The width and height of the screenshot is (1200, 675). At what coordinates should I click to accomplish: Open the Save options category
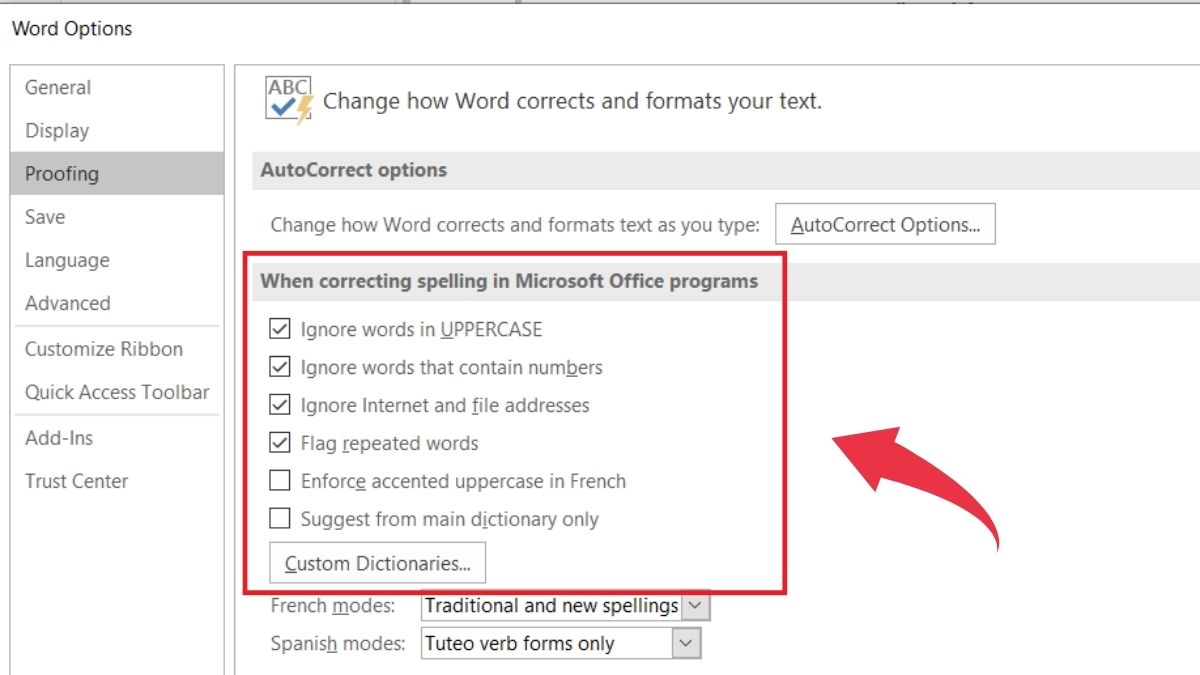(117, 216)
